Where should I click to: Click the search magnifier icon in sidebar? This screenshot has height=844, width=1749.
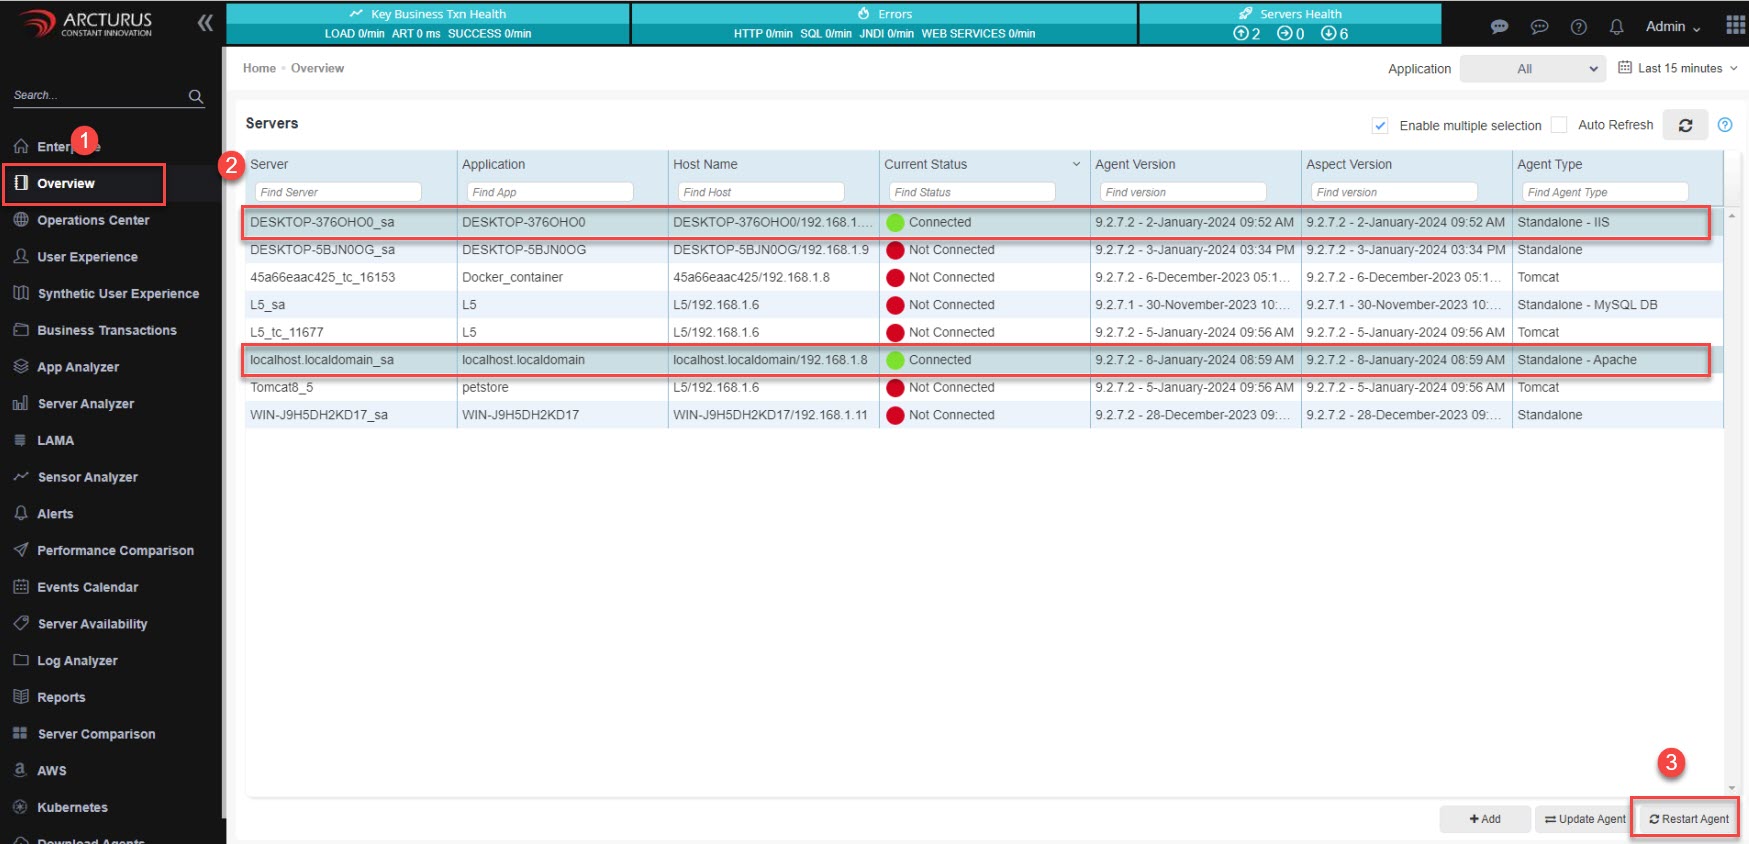pyautogui.click(x=196, y=96)
